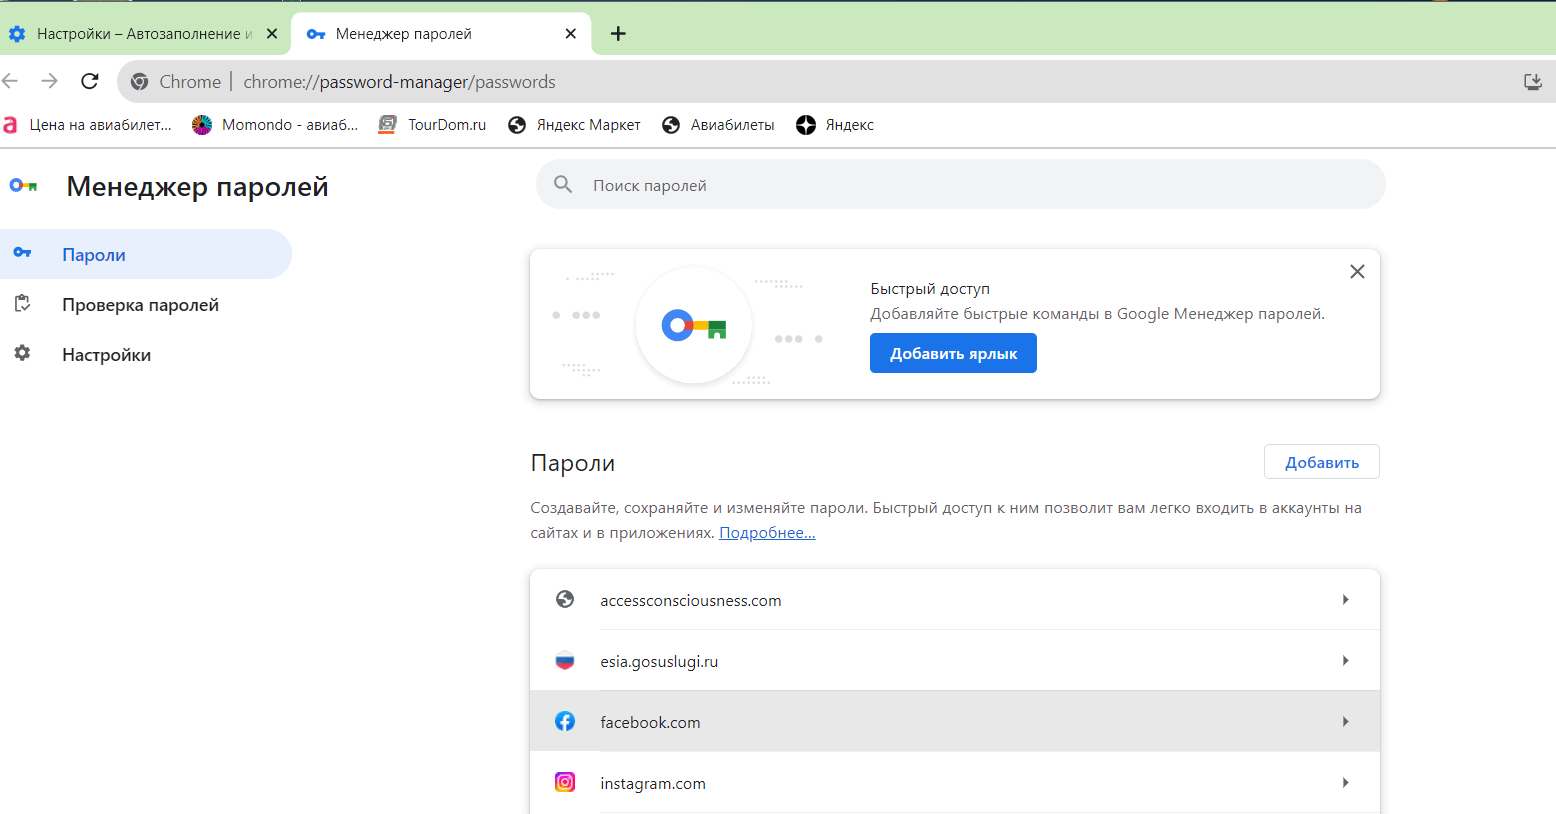Image resolution: width=1556 pixels, height=814 pixels.
Task: Expand facebook.com with its arrow
Action: (x=1345, y=722)
